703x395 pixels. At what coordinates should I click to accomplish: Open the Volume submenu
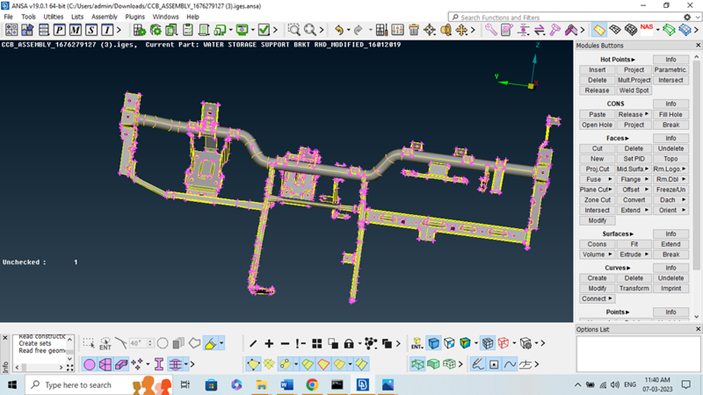[x=597, y=255]
